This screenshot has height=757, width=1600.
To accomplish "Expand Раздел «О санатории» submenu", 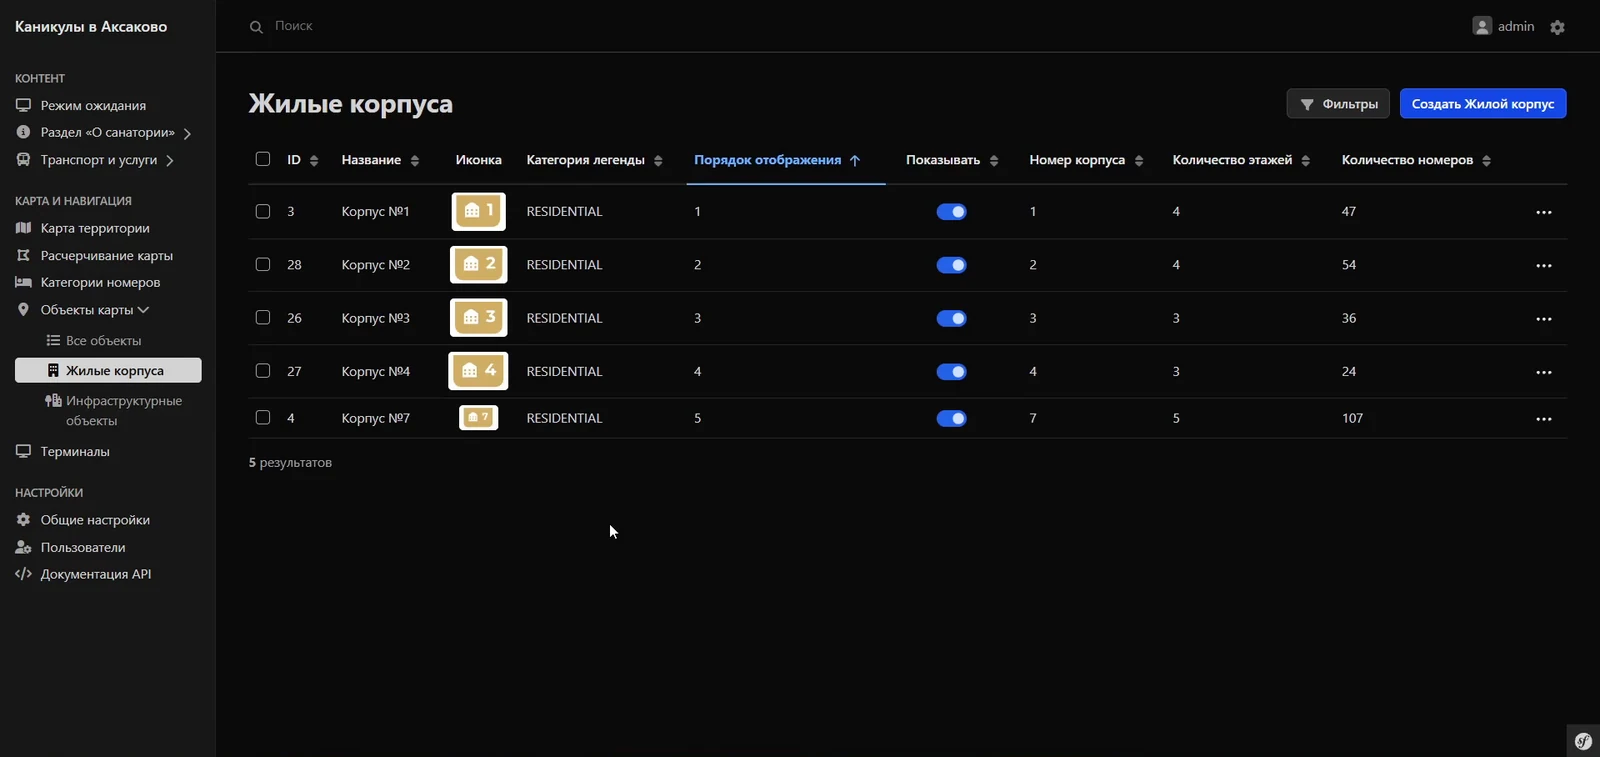I will tap(187, 133).
